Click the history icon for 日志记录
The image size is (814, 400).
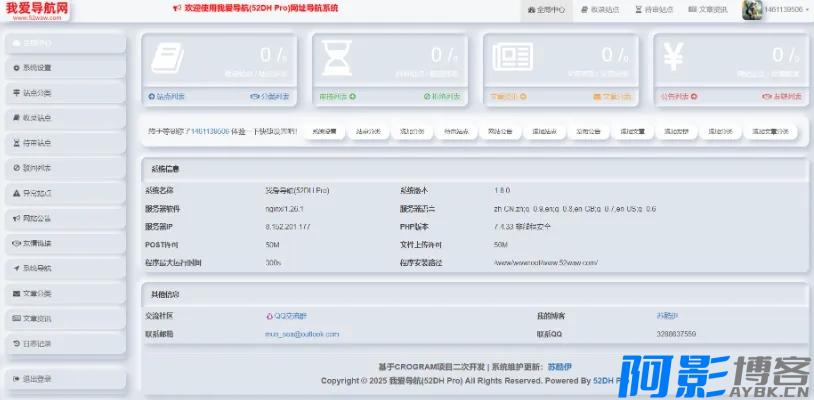tap(16, 343)
